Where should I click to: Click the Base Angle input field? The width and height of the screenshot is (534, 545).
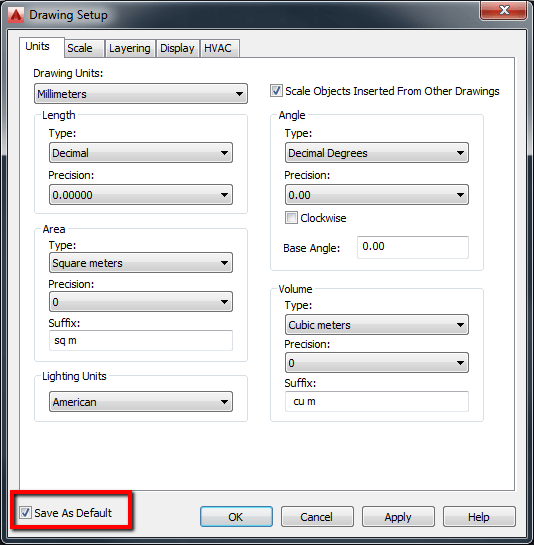(x=413, y=247)
